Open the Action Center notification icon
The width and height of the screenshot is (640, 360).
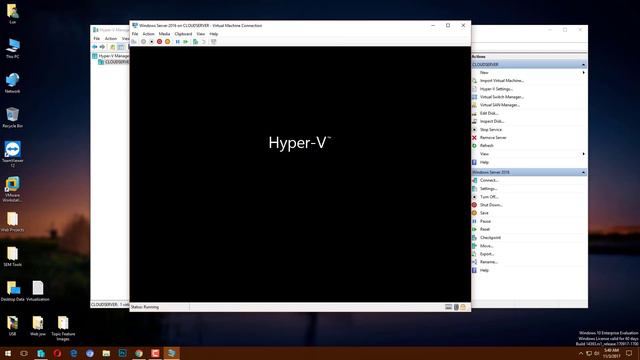pyautogui.click(x=629, y=353)
